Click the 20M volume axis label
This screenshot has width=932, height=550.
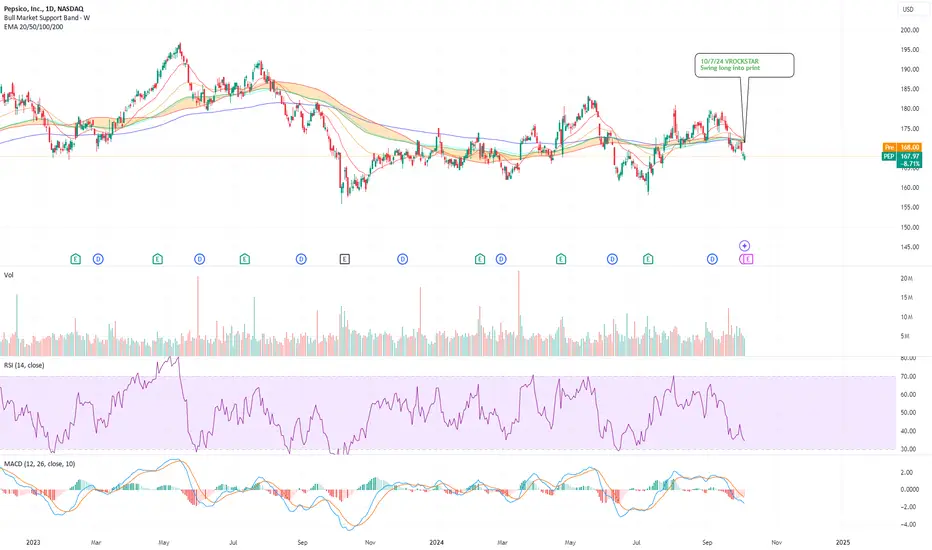906,278
